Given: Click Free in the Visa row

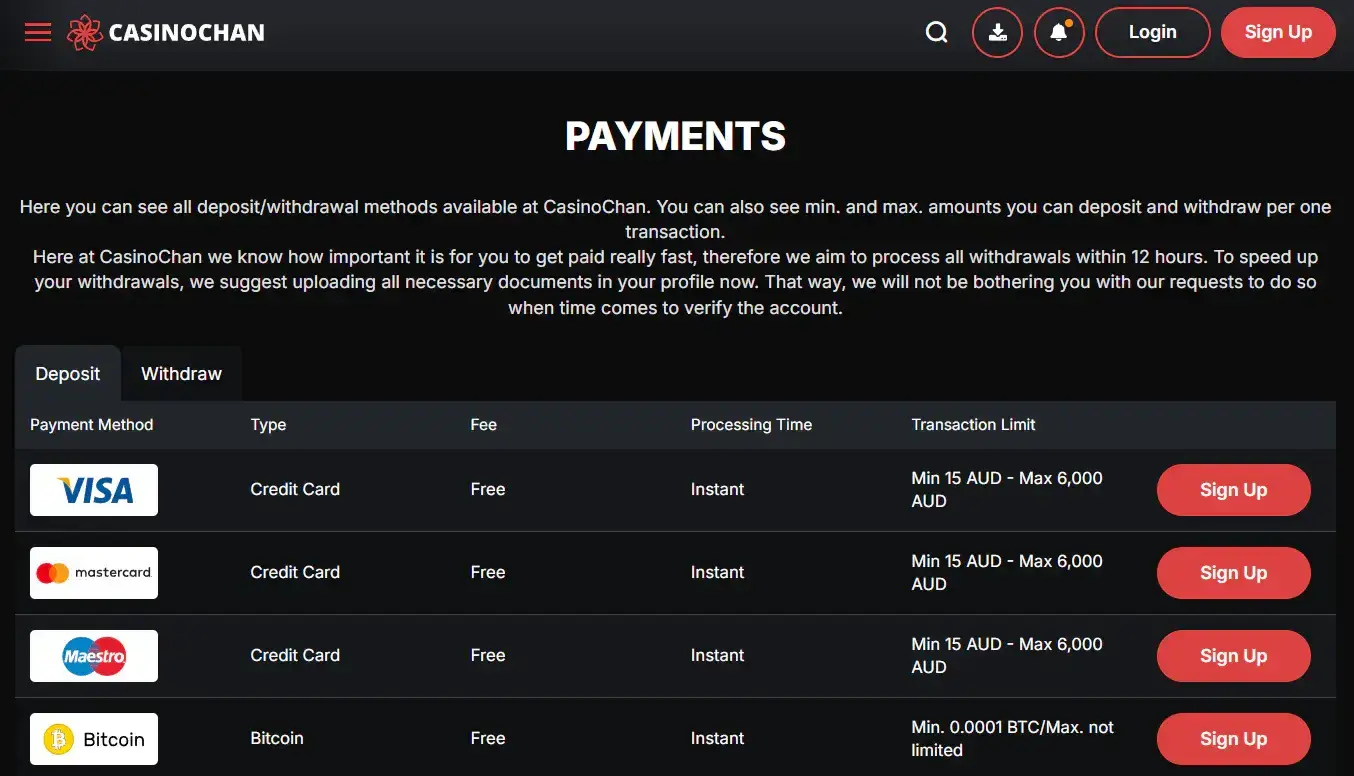Looking at the screenshot, I should point(488,489).
